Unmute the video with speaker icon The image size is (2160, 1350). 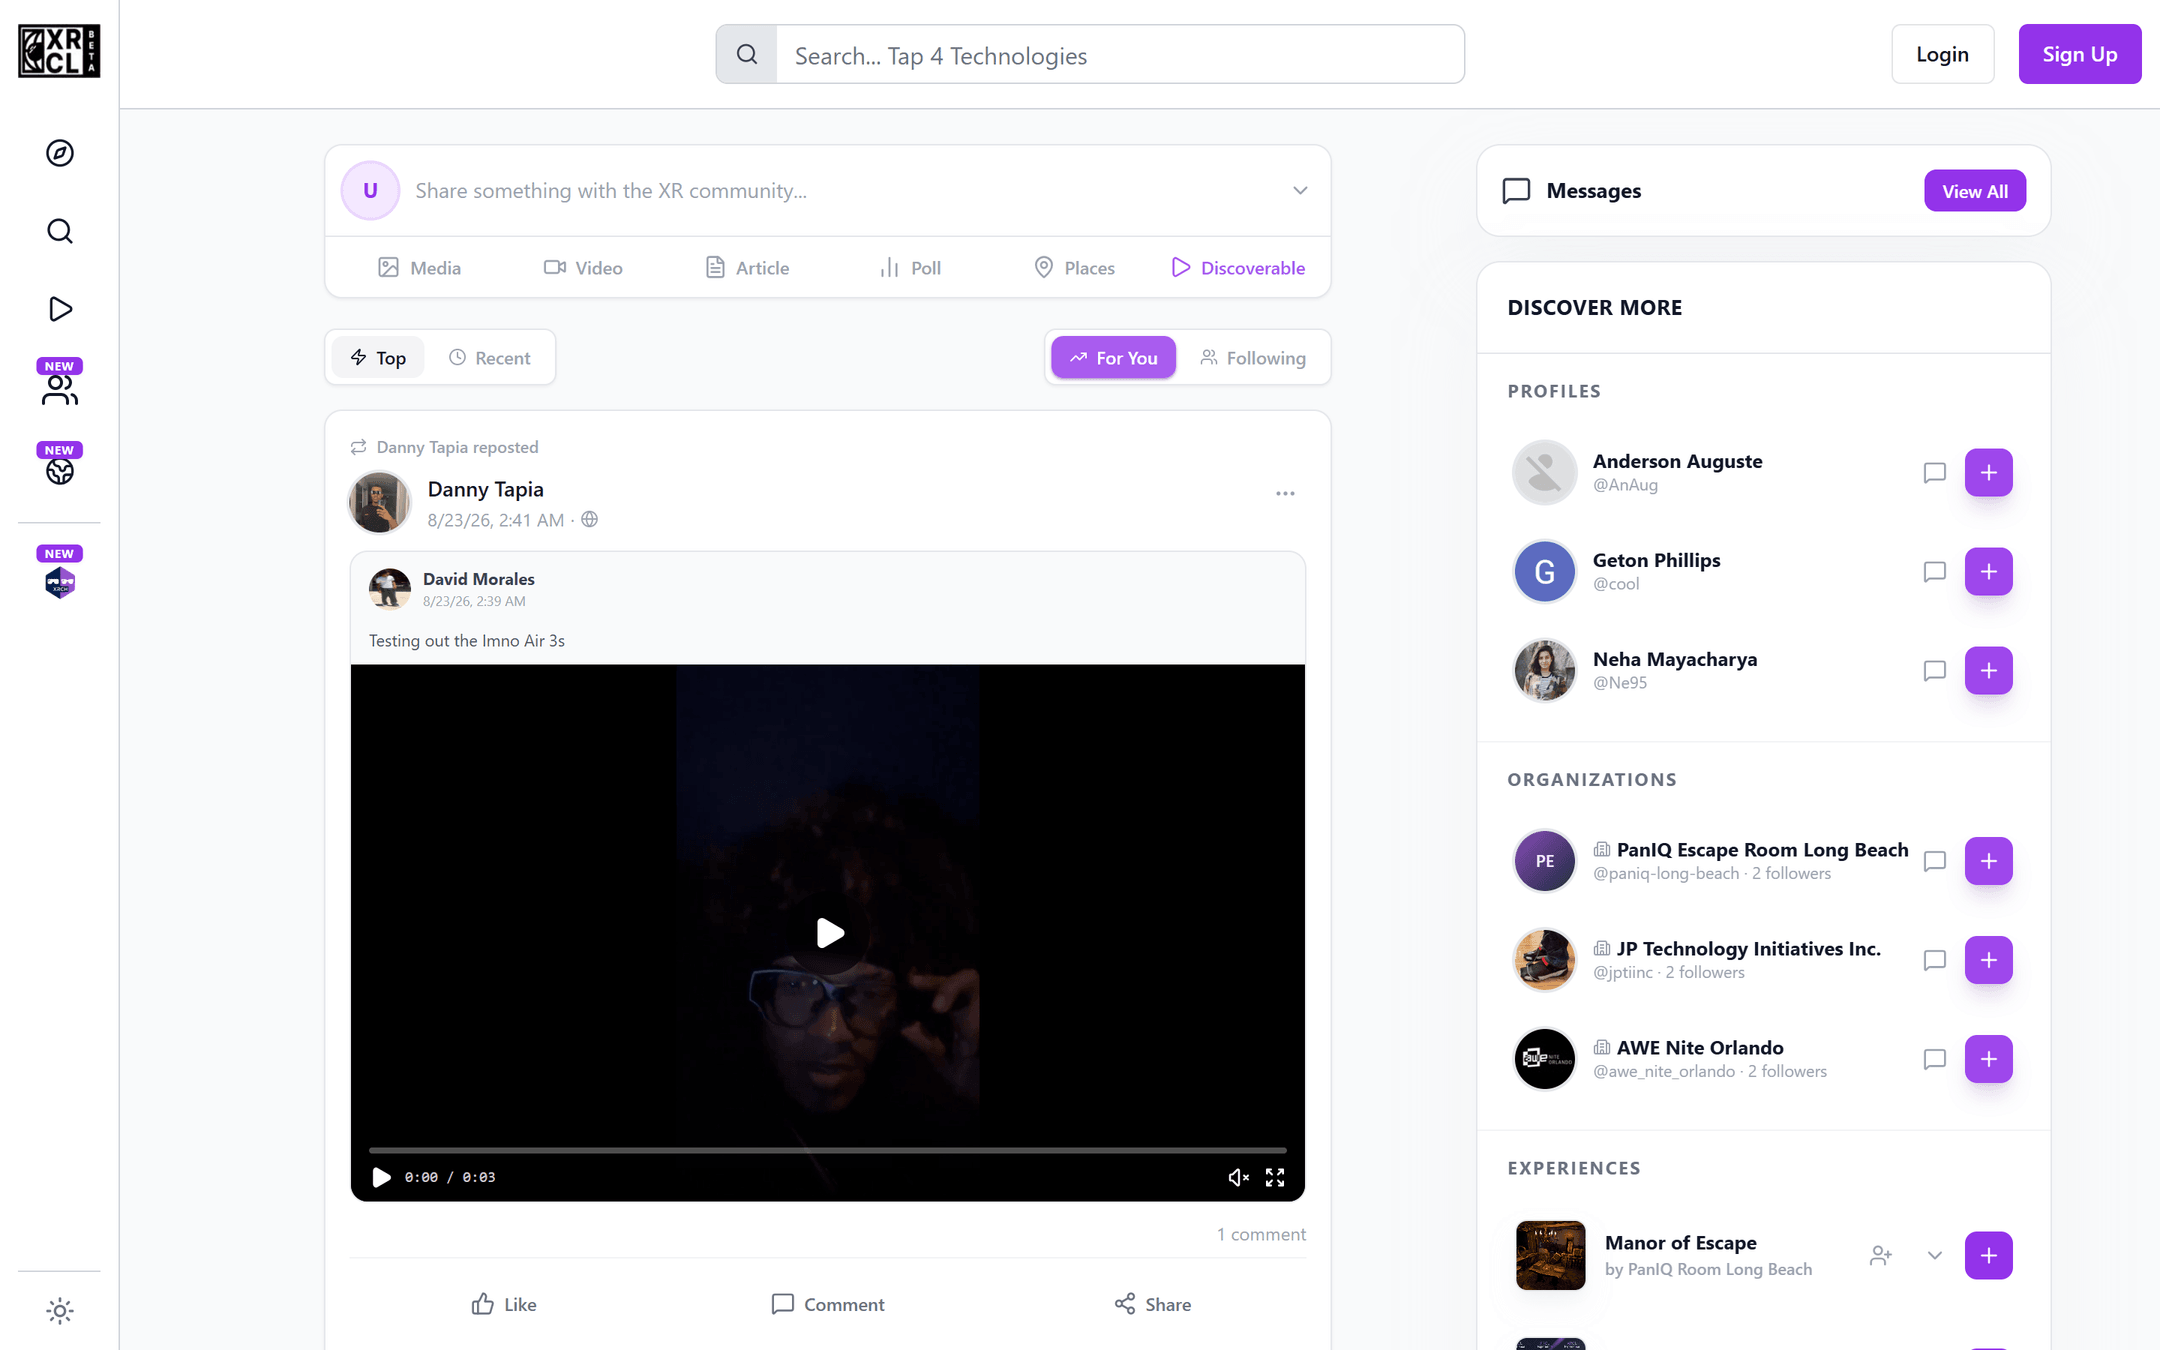(x=1238, y=1177)
